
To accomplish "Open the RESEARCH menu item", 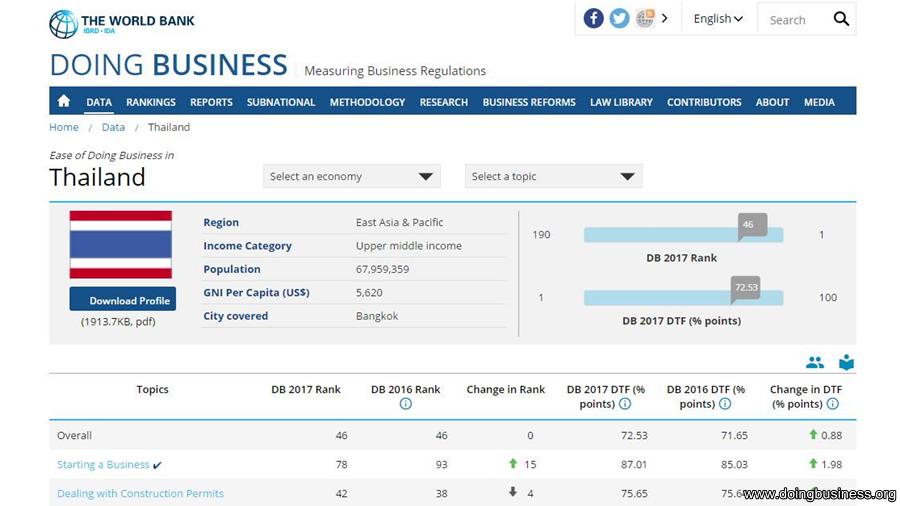I will coord(444,102).
